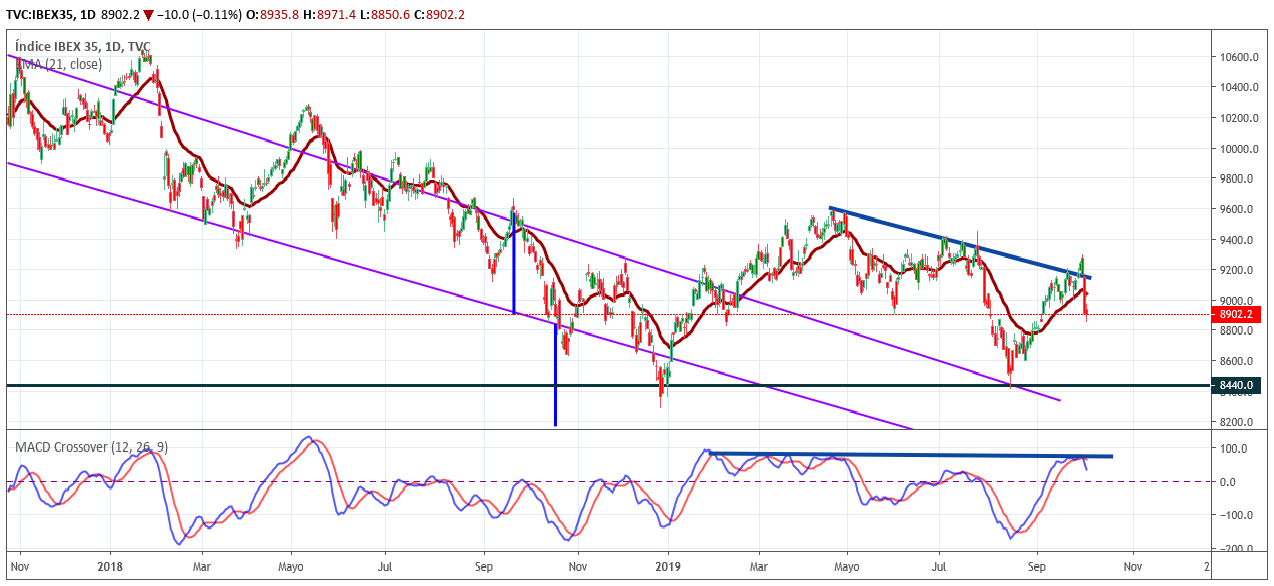
Task: Click the dashed MACD zero line
Action: pyautogui.click(x=608, y=482)
